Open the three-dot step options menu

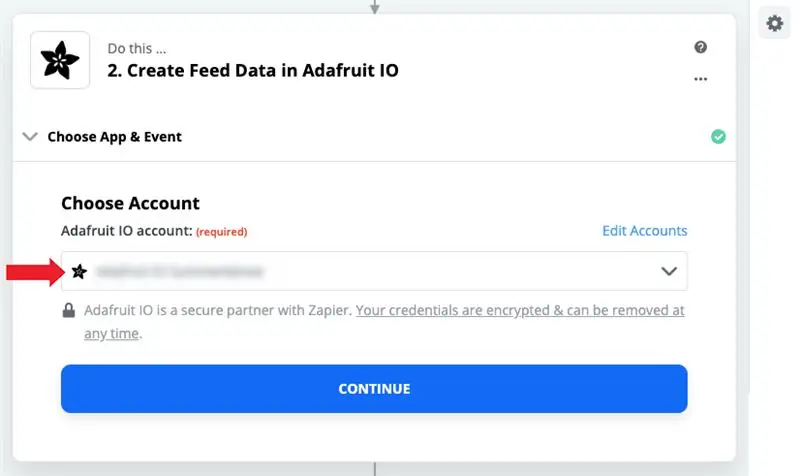pos(701,79)
